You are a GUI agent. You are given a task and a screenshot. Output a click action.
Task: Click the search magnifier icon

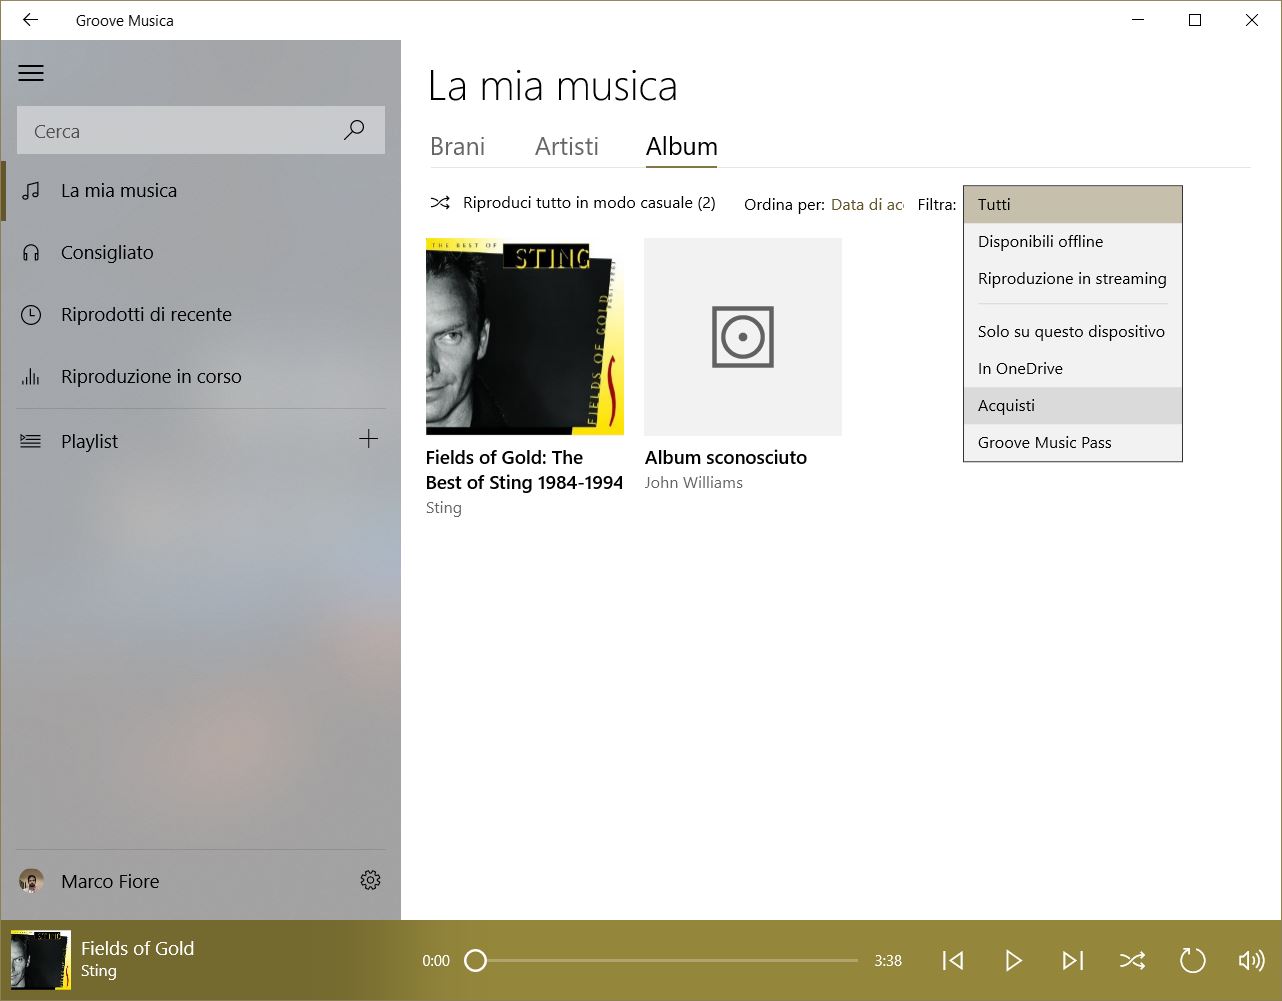[354, 130]
